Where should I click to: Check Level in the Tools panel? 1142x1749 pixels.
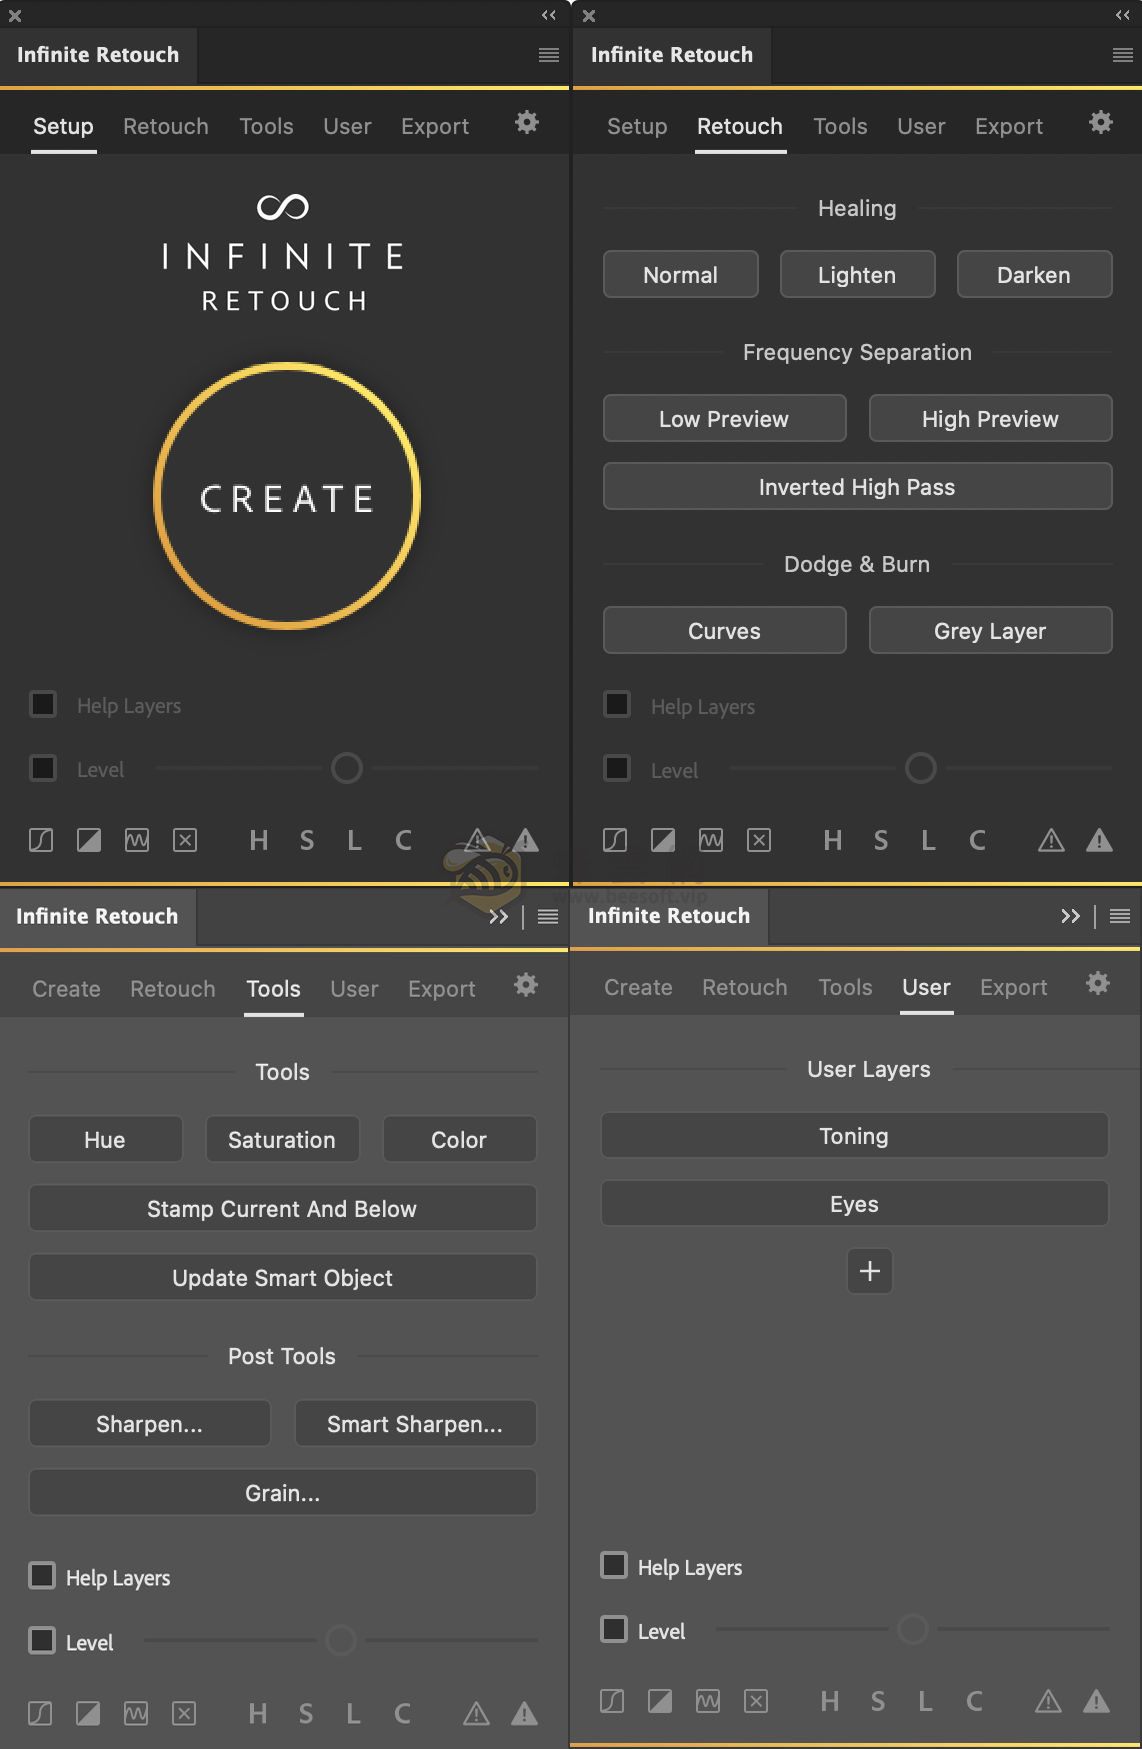pos(42,1641)
